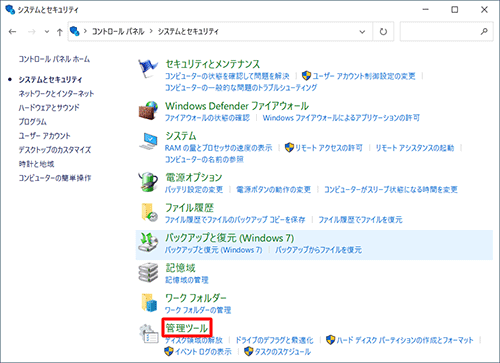Open セキュリティとメンテナンス heading
Screen dimensions: 500x363
click(x=213, y=64)
